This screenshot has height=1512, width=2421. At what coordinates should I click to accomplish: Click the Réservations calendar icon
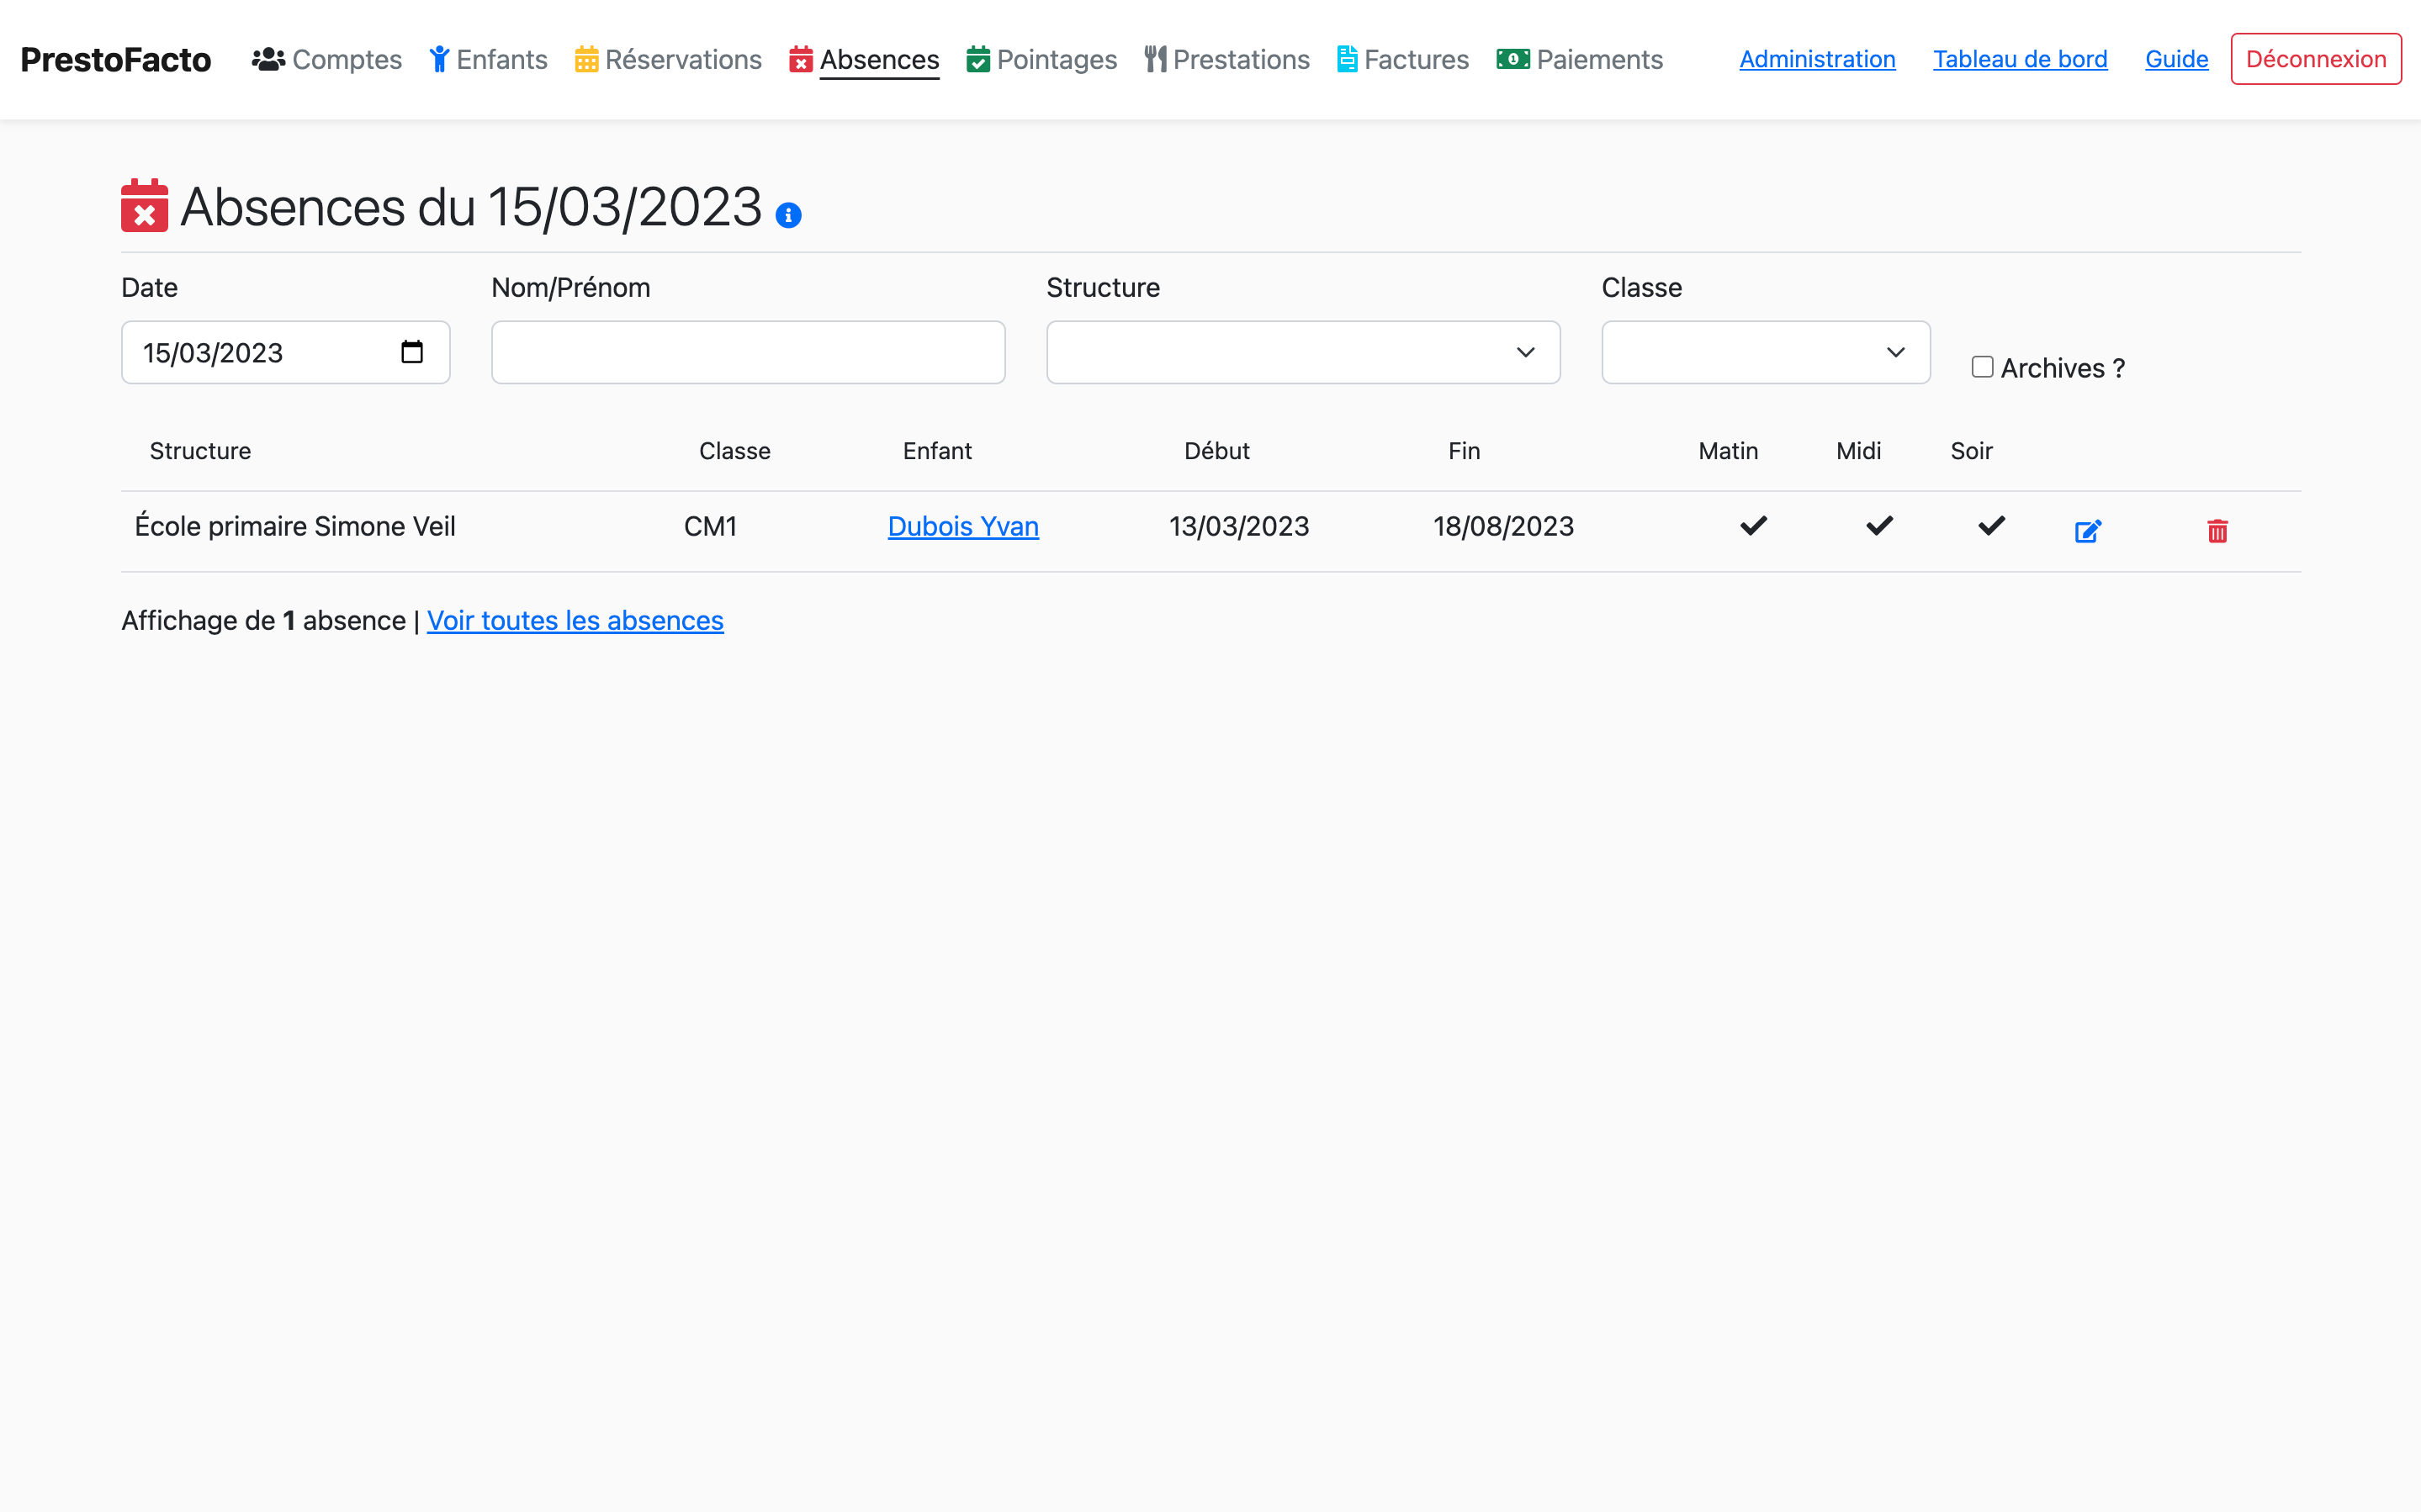(x=586, y=59)
